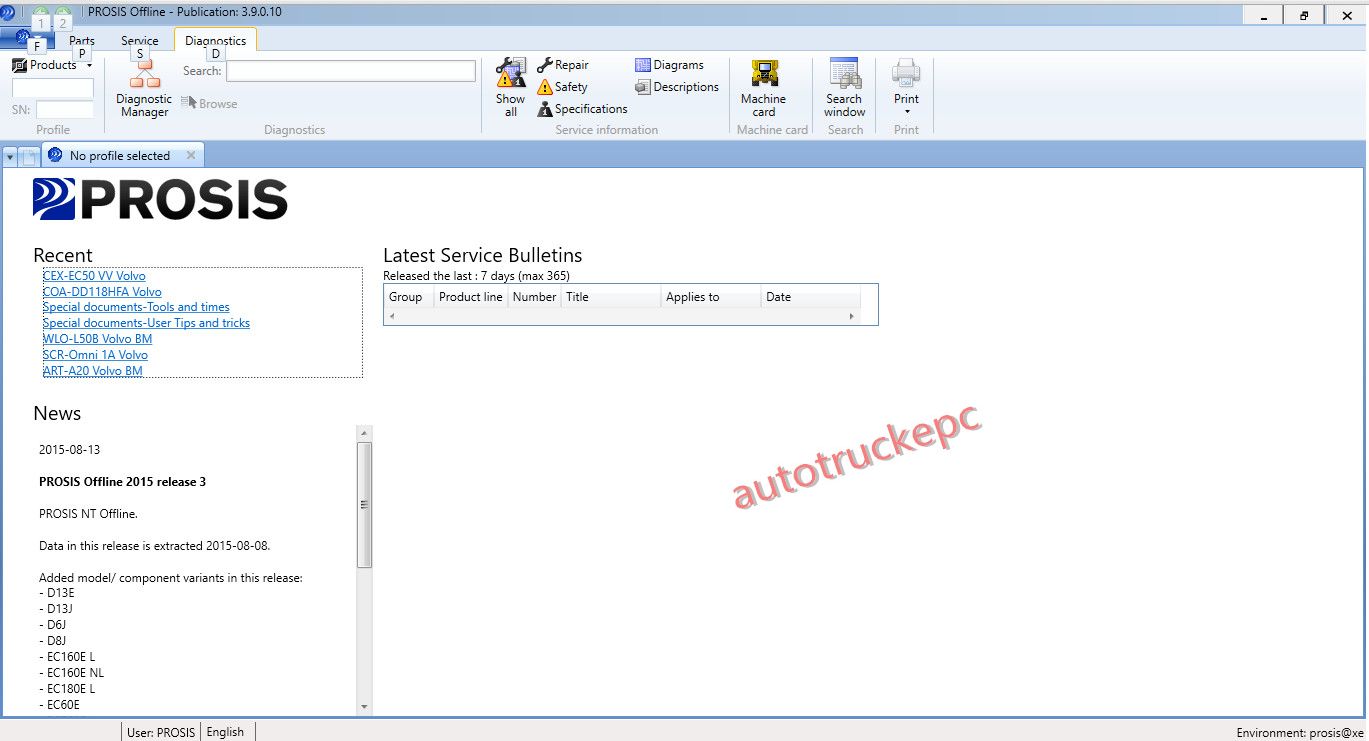Click Environment: prosis@xe status text
The width and height of the screenshot is (1369, 741).
(1300, 733)
